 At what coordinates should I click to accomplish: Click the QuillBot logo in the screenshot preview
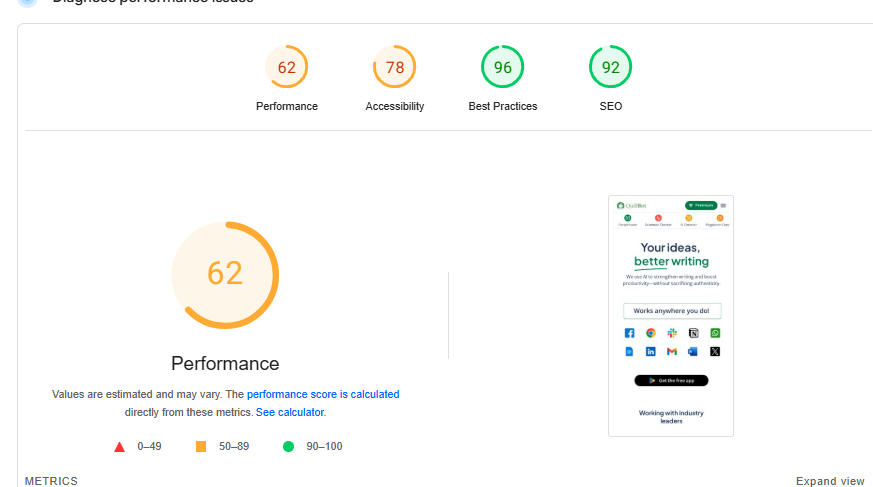(x=633, y=205)
